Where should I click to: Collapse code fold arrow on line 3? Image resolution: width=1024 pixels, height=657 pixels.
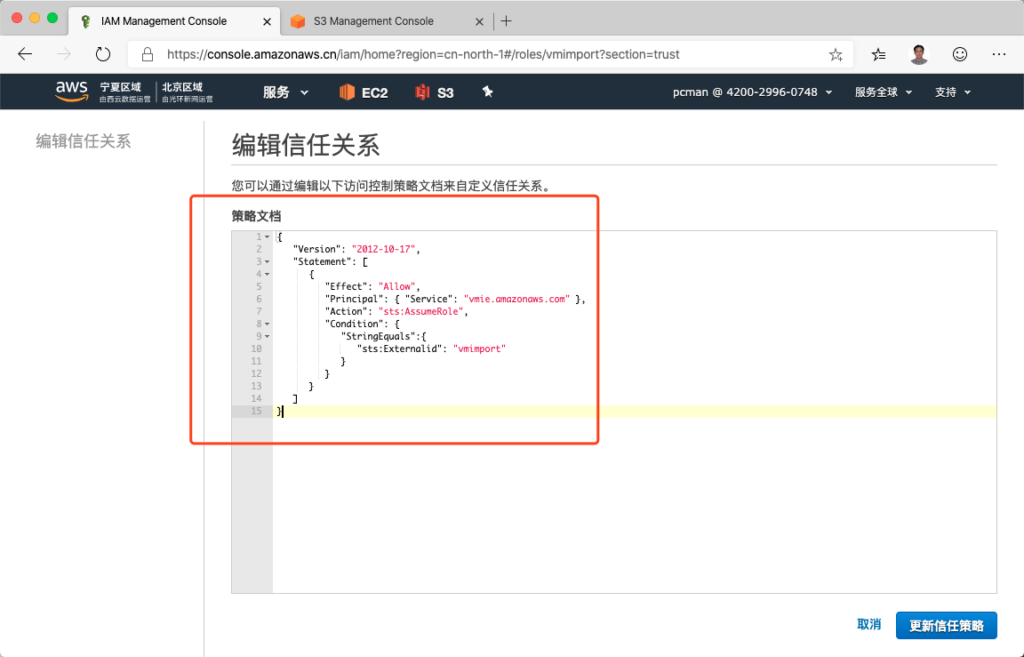tap(267, 261)
